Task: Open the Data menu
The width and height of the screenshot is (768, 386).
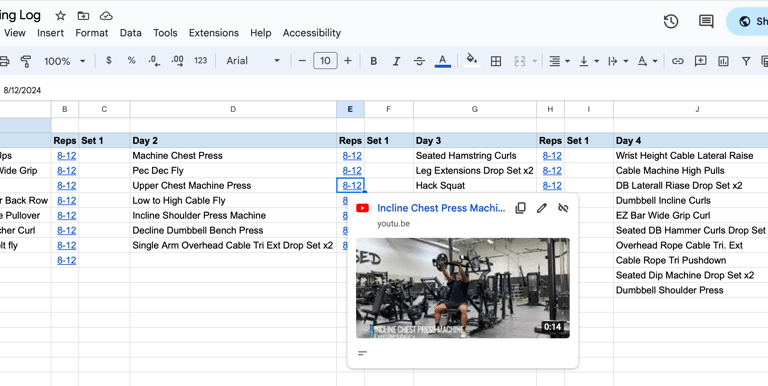Action: 131,33
